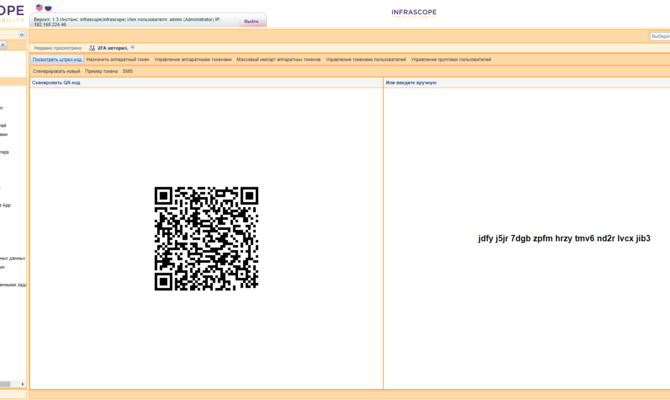Collapse the left sidebar with double-arrow icon
Image resolution: width=670 pixels, height=400 pixels.
coord(21,35)
